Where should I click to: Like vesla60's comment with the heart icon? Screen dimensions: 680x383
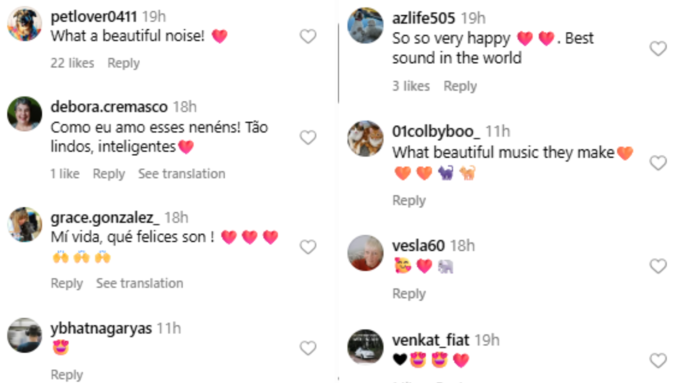(x=658, y=266)
